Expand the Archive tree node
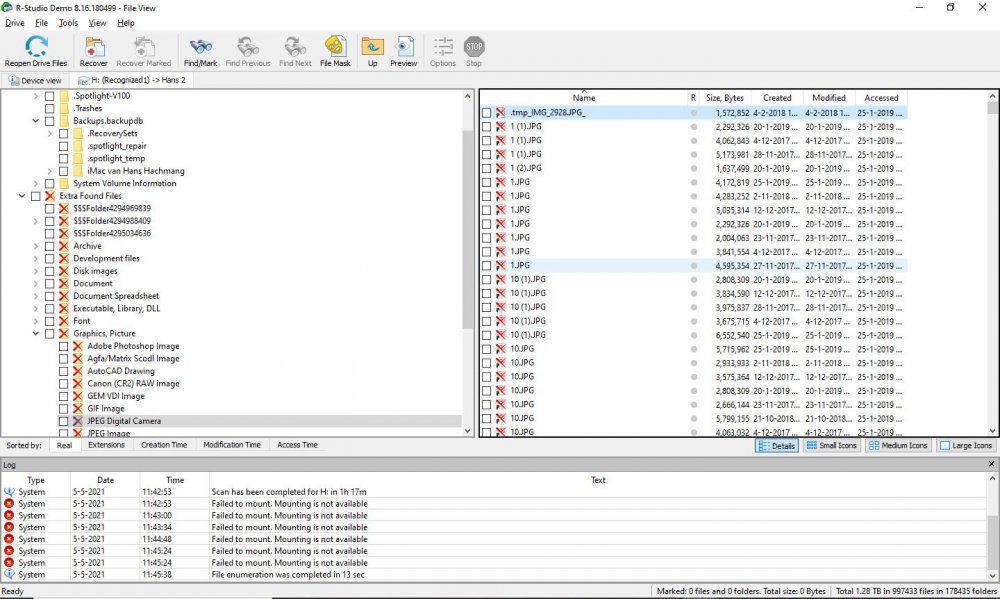This screenshot has height=599, width=1000. 36,246
